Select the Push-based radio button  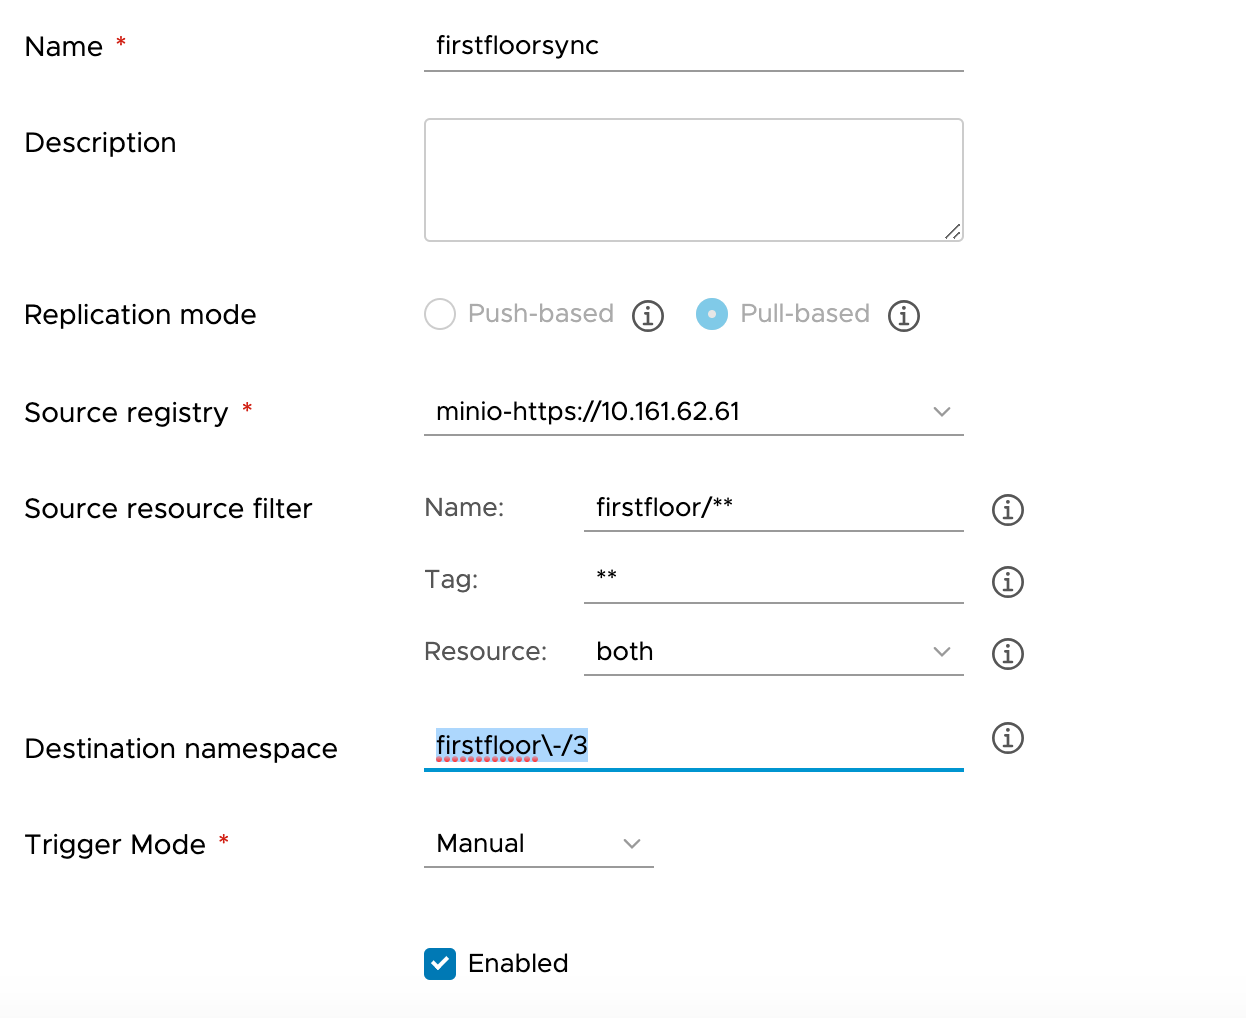[440, 314]
